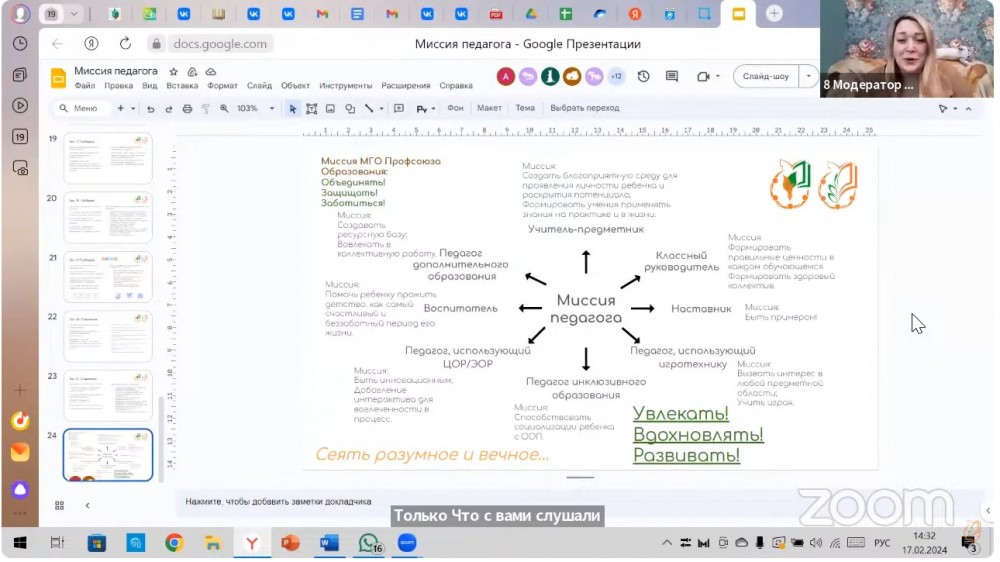Open version history clock icon
The width and height of the screenshot is (1000, 562).
[643, 77]
